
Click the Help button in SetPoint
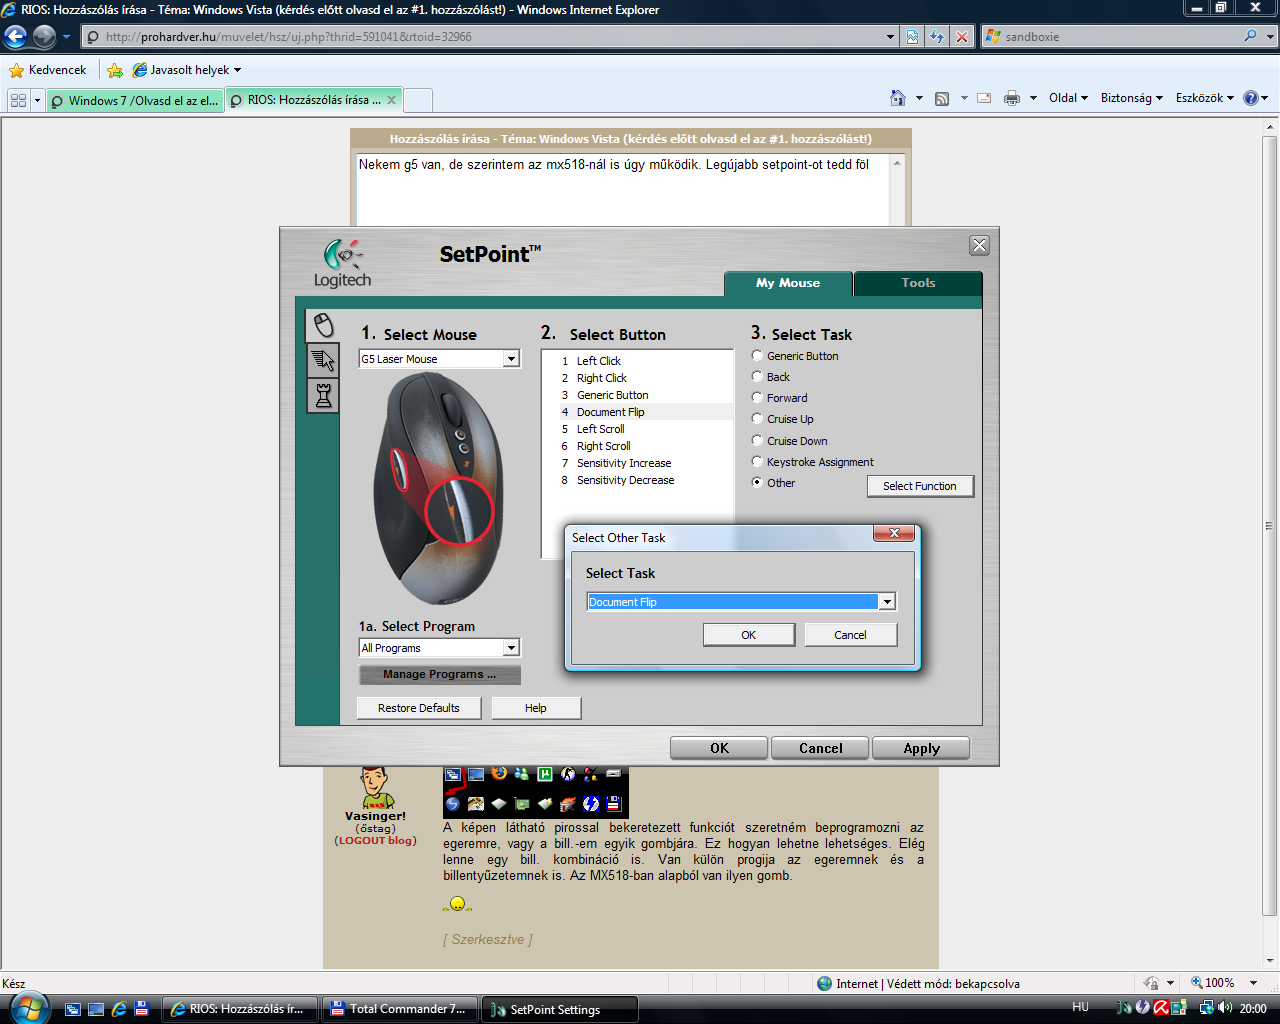click(536, 708)
